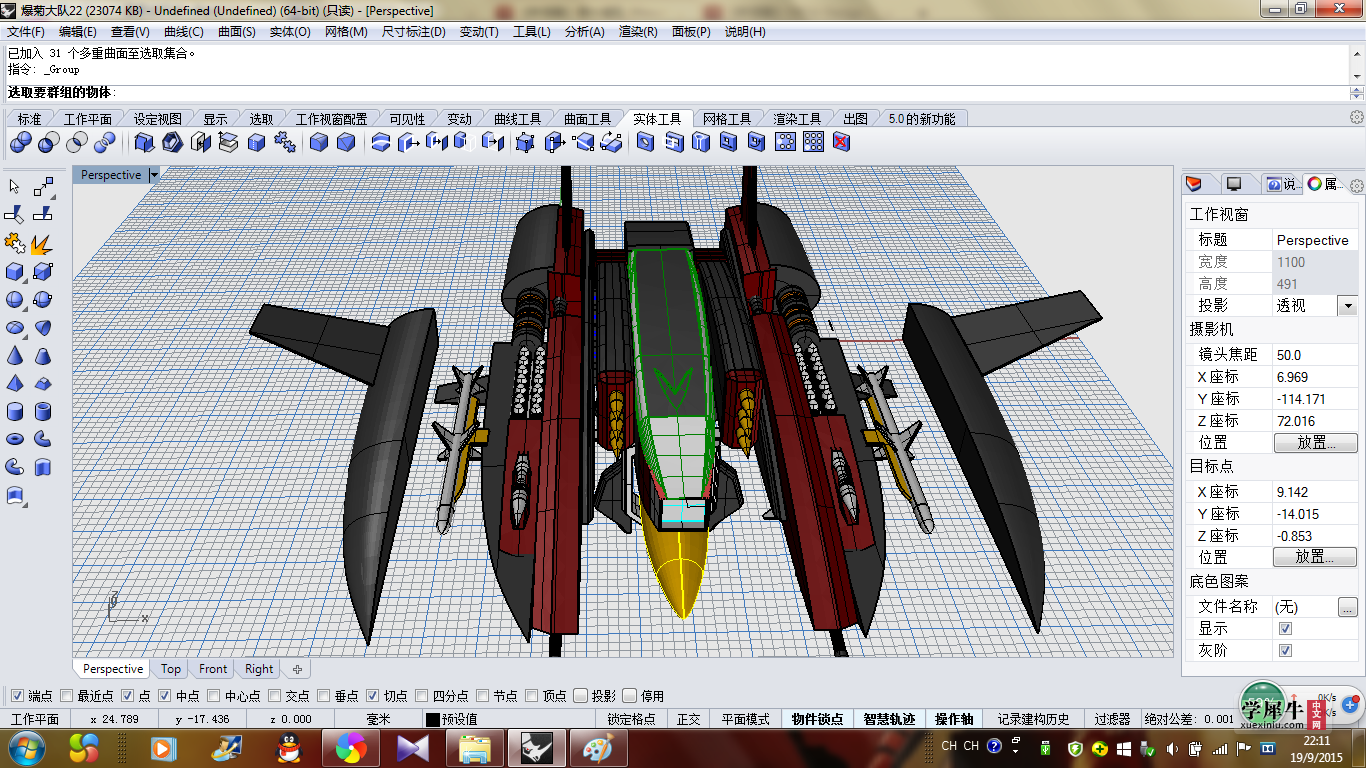Switch to the 曲面工具 toolbar tab
This screenshot has width=1366, height=768.
(587, 119)
